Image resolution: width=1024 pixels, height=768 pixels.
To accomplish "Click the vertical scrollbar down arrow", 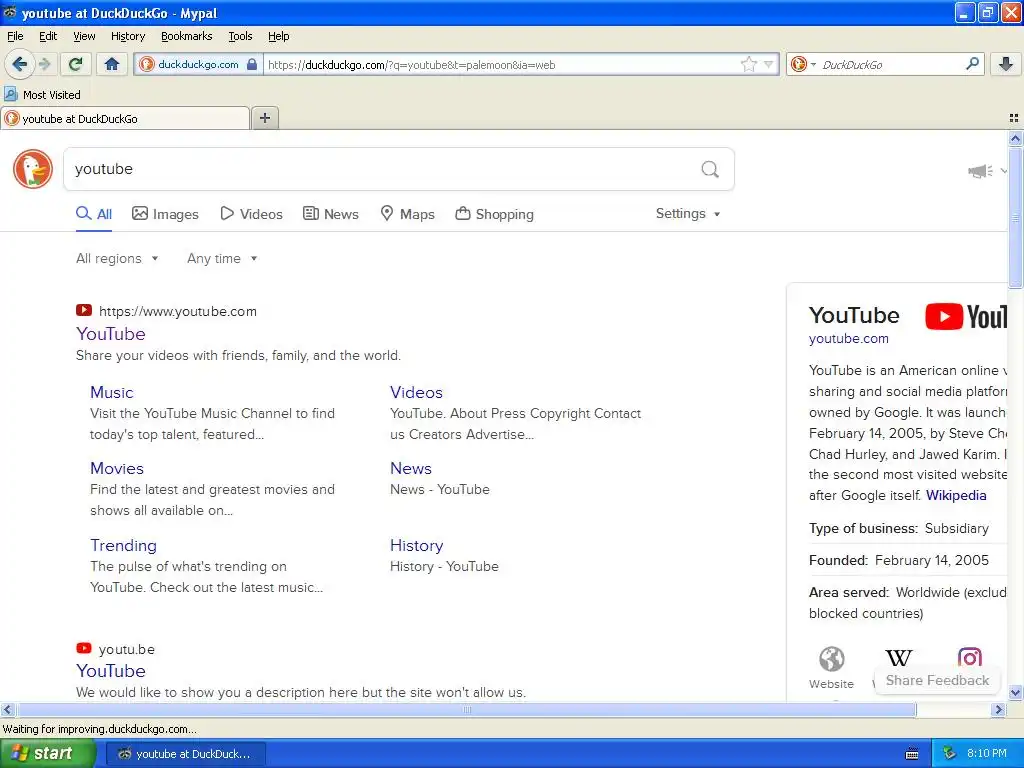I will tap(1015, 692).
